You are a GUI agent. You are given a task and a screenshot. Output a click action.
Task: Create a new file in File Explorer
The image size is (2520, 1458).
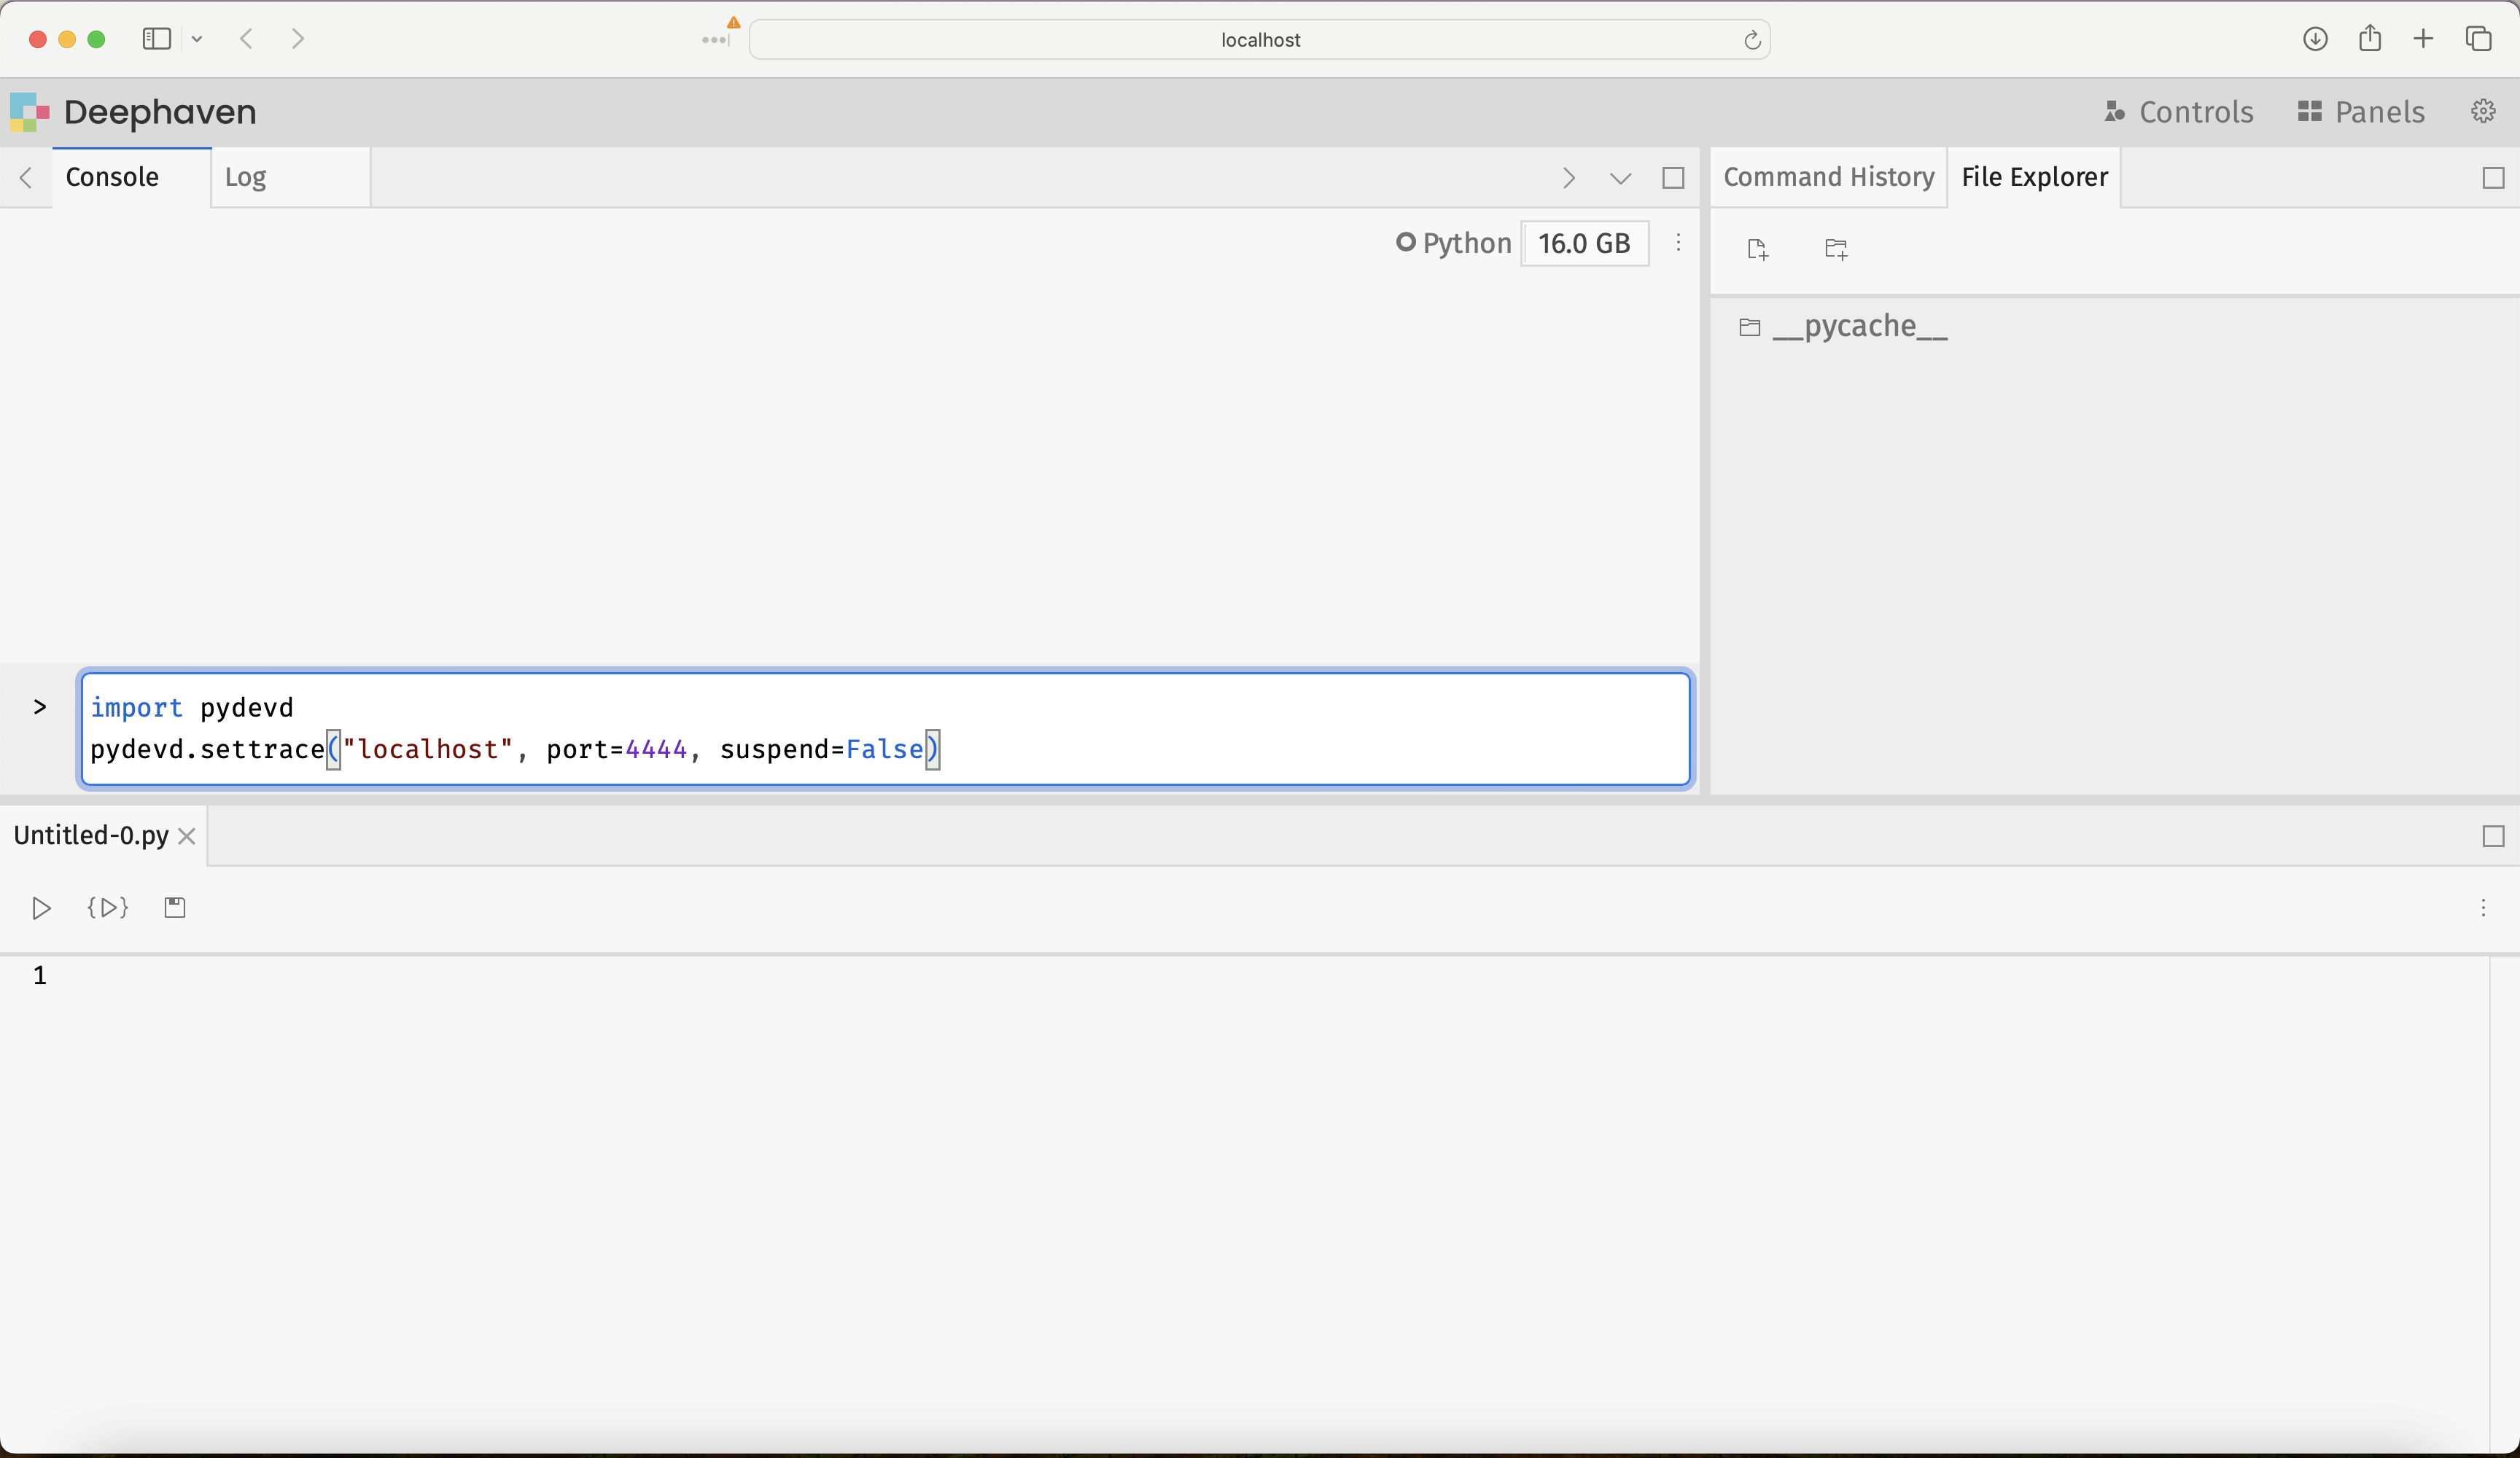[1757, 249]
